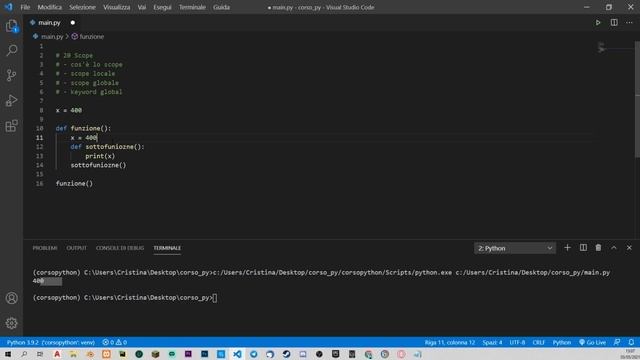The width and height of the screenshot is (640, 360).
Task: Click 'sottofuniozne()' call on line 14
Action: click(x=98, y=165)
